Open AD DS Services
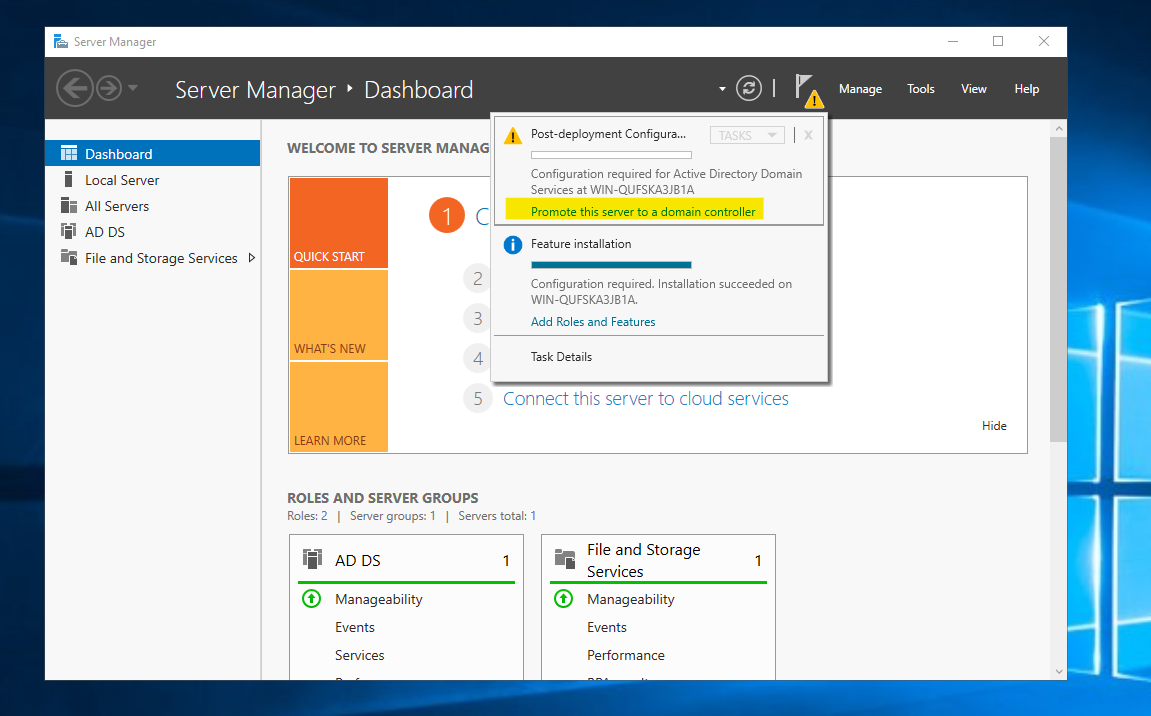The height and width of the screenshot is (716, 1151). point(359,655)
